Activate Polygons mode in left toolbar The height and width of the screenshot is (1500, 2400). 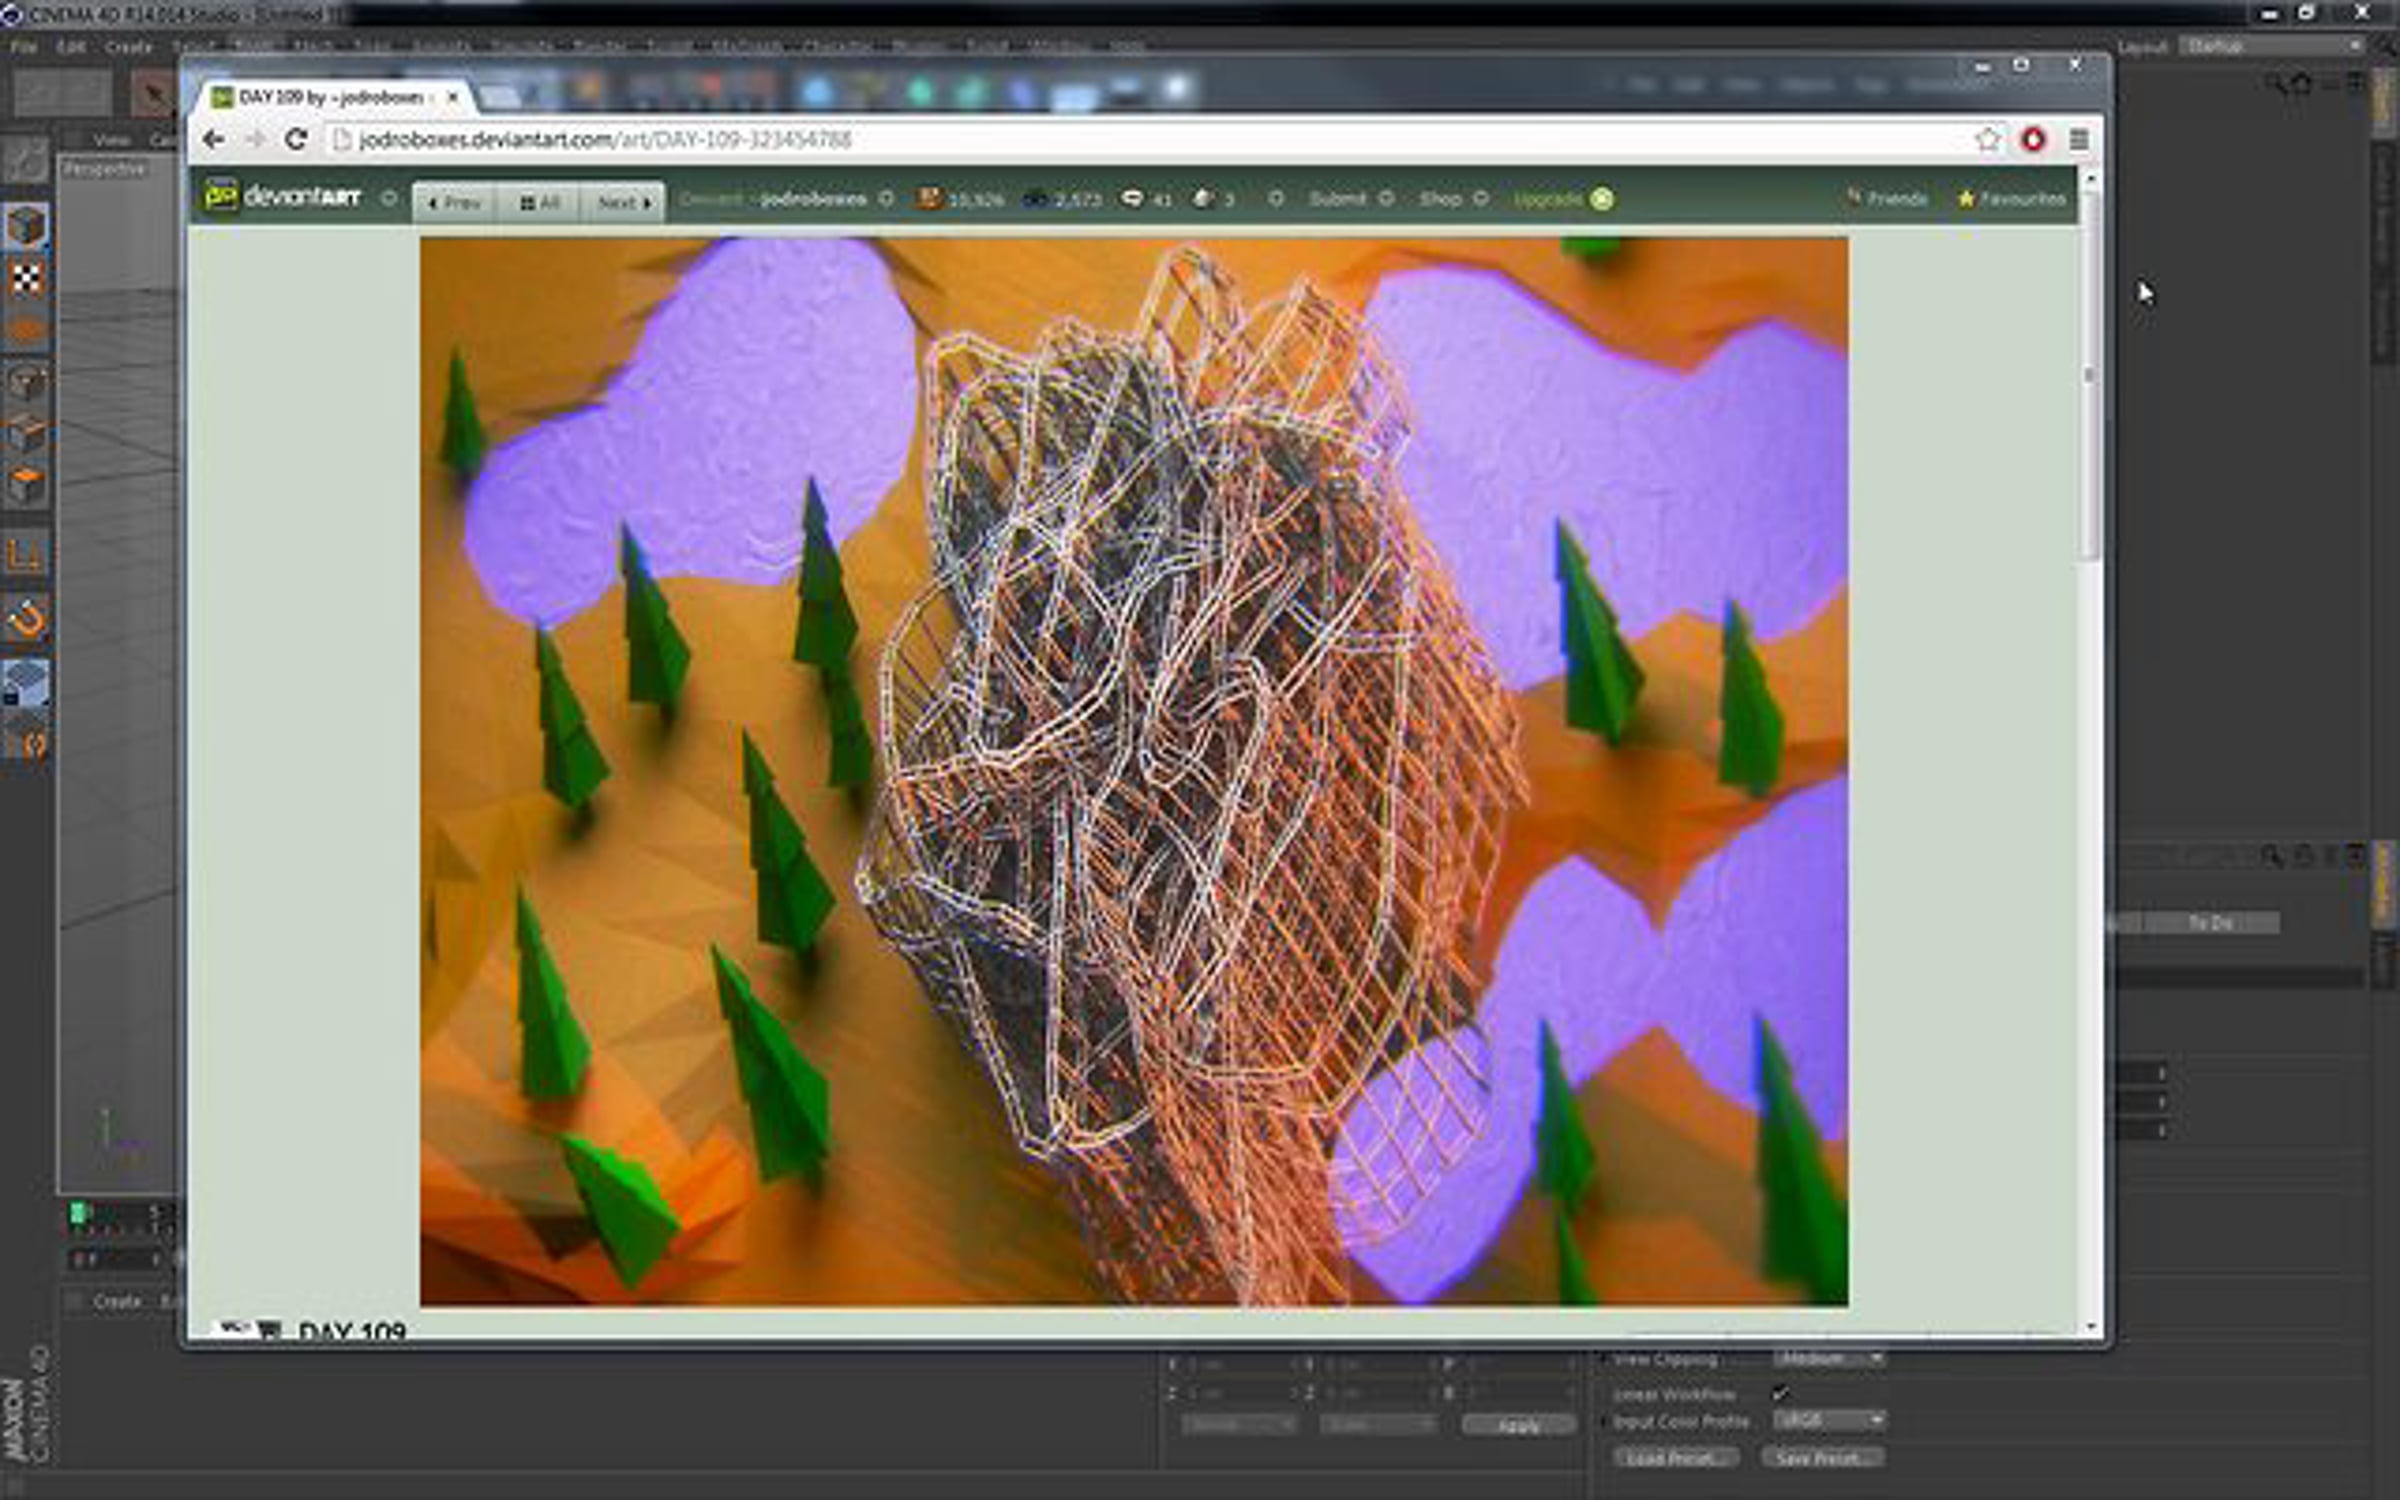(x=26, y=486)
